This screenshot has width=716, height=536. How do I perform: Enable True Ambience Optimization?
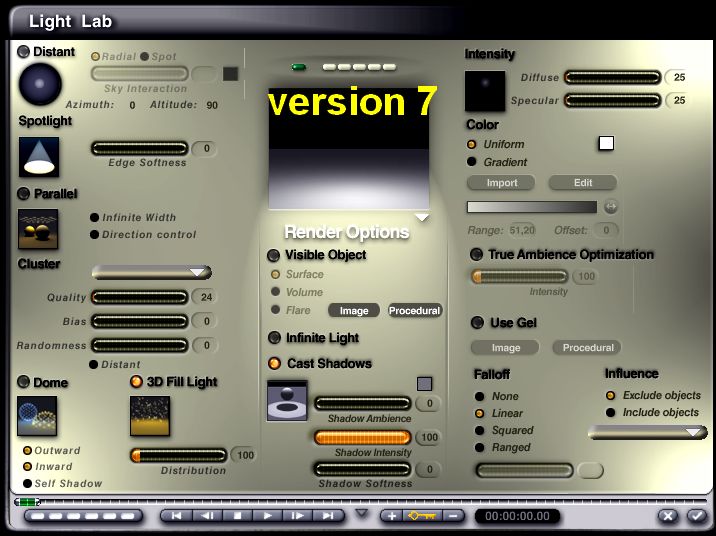[x=476, y=254]
